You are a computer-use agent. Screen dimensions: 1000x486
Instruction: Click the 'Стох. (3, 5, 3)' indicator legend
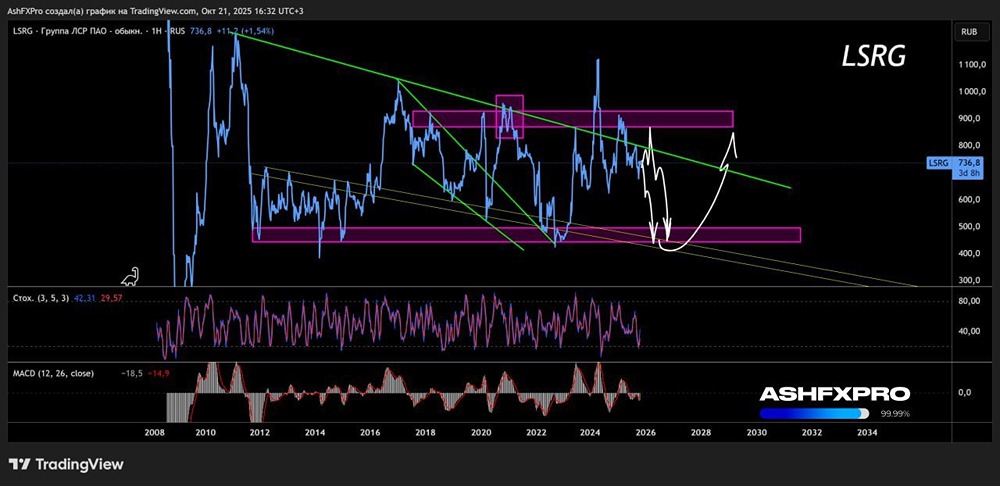point(41,297)
